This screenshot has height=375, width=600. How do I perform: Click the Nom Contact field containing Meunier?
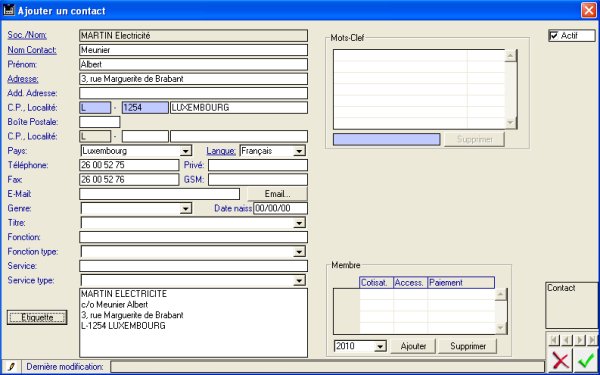194,50
